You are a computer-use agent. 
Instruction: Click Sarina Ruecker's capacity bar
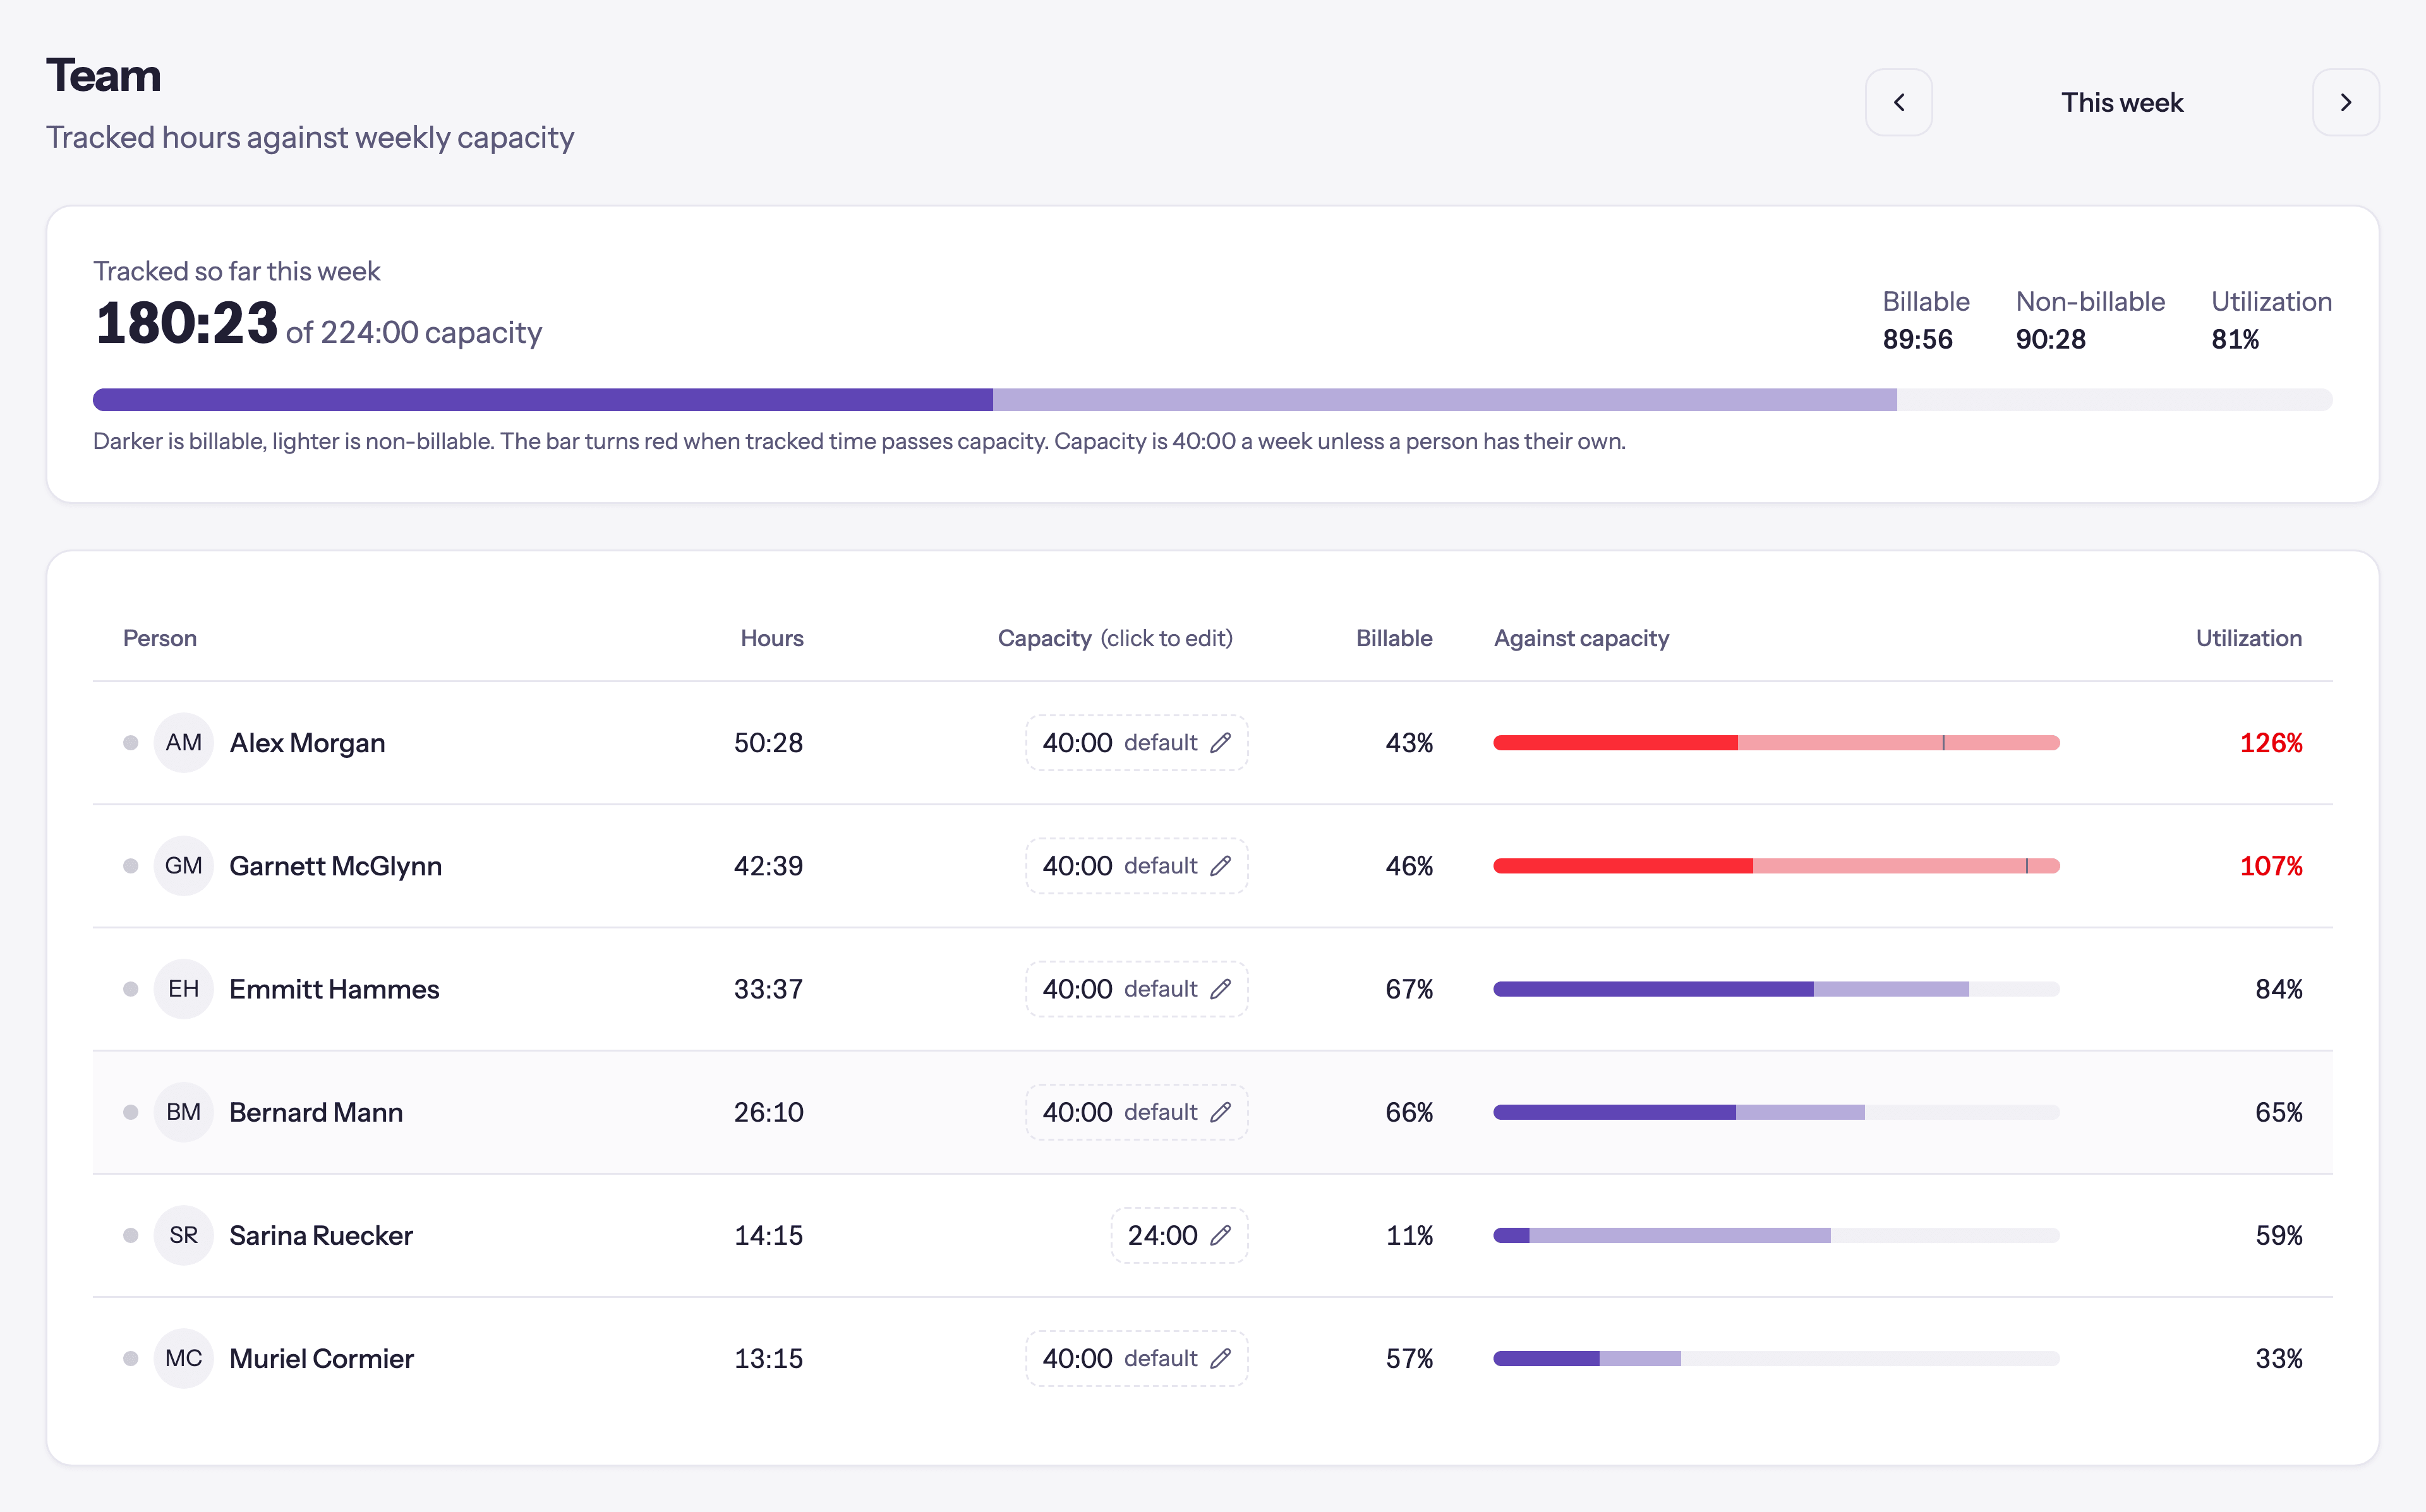(1776, 1235)
